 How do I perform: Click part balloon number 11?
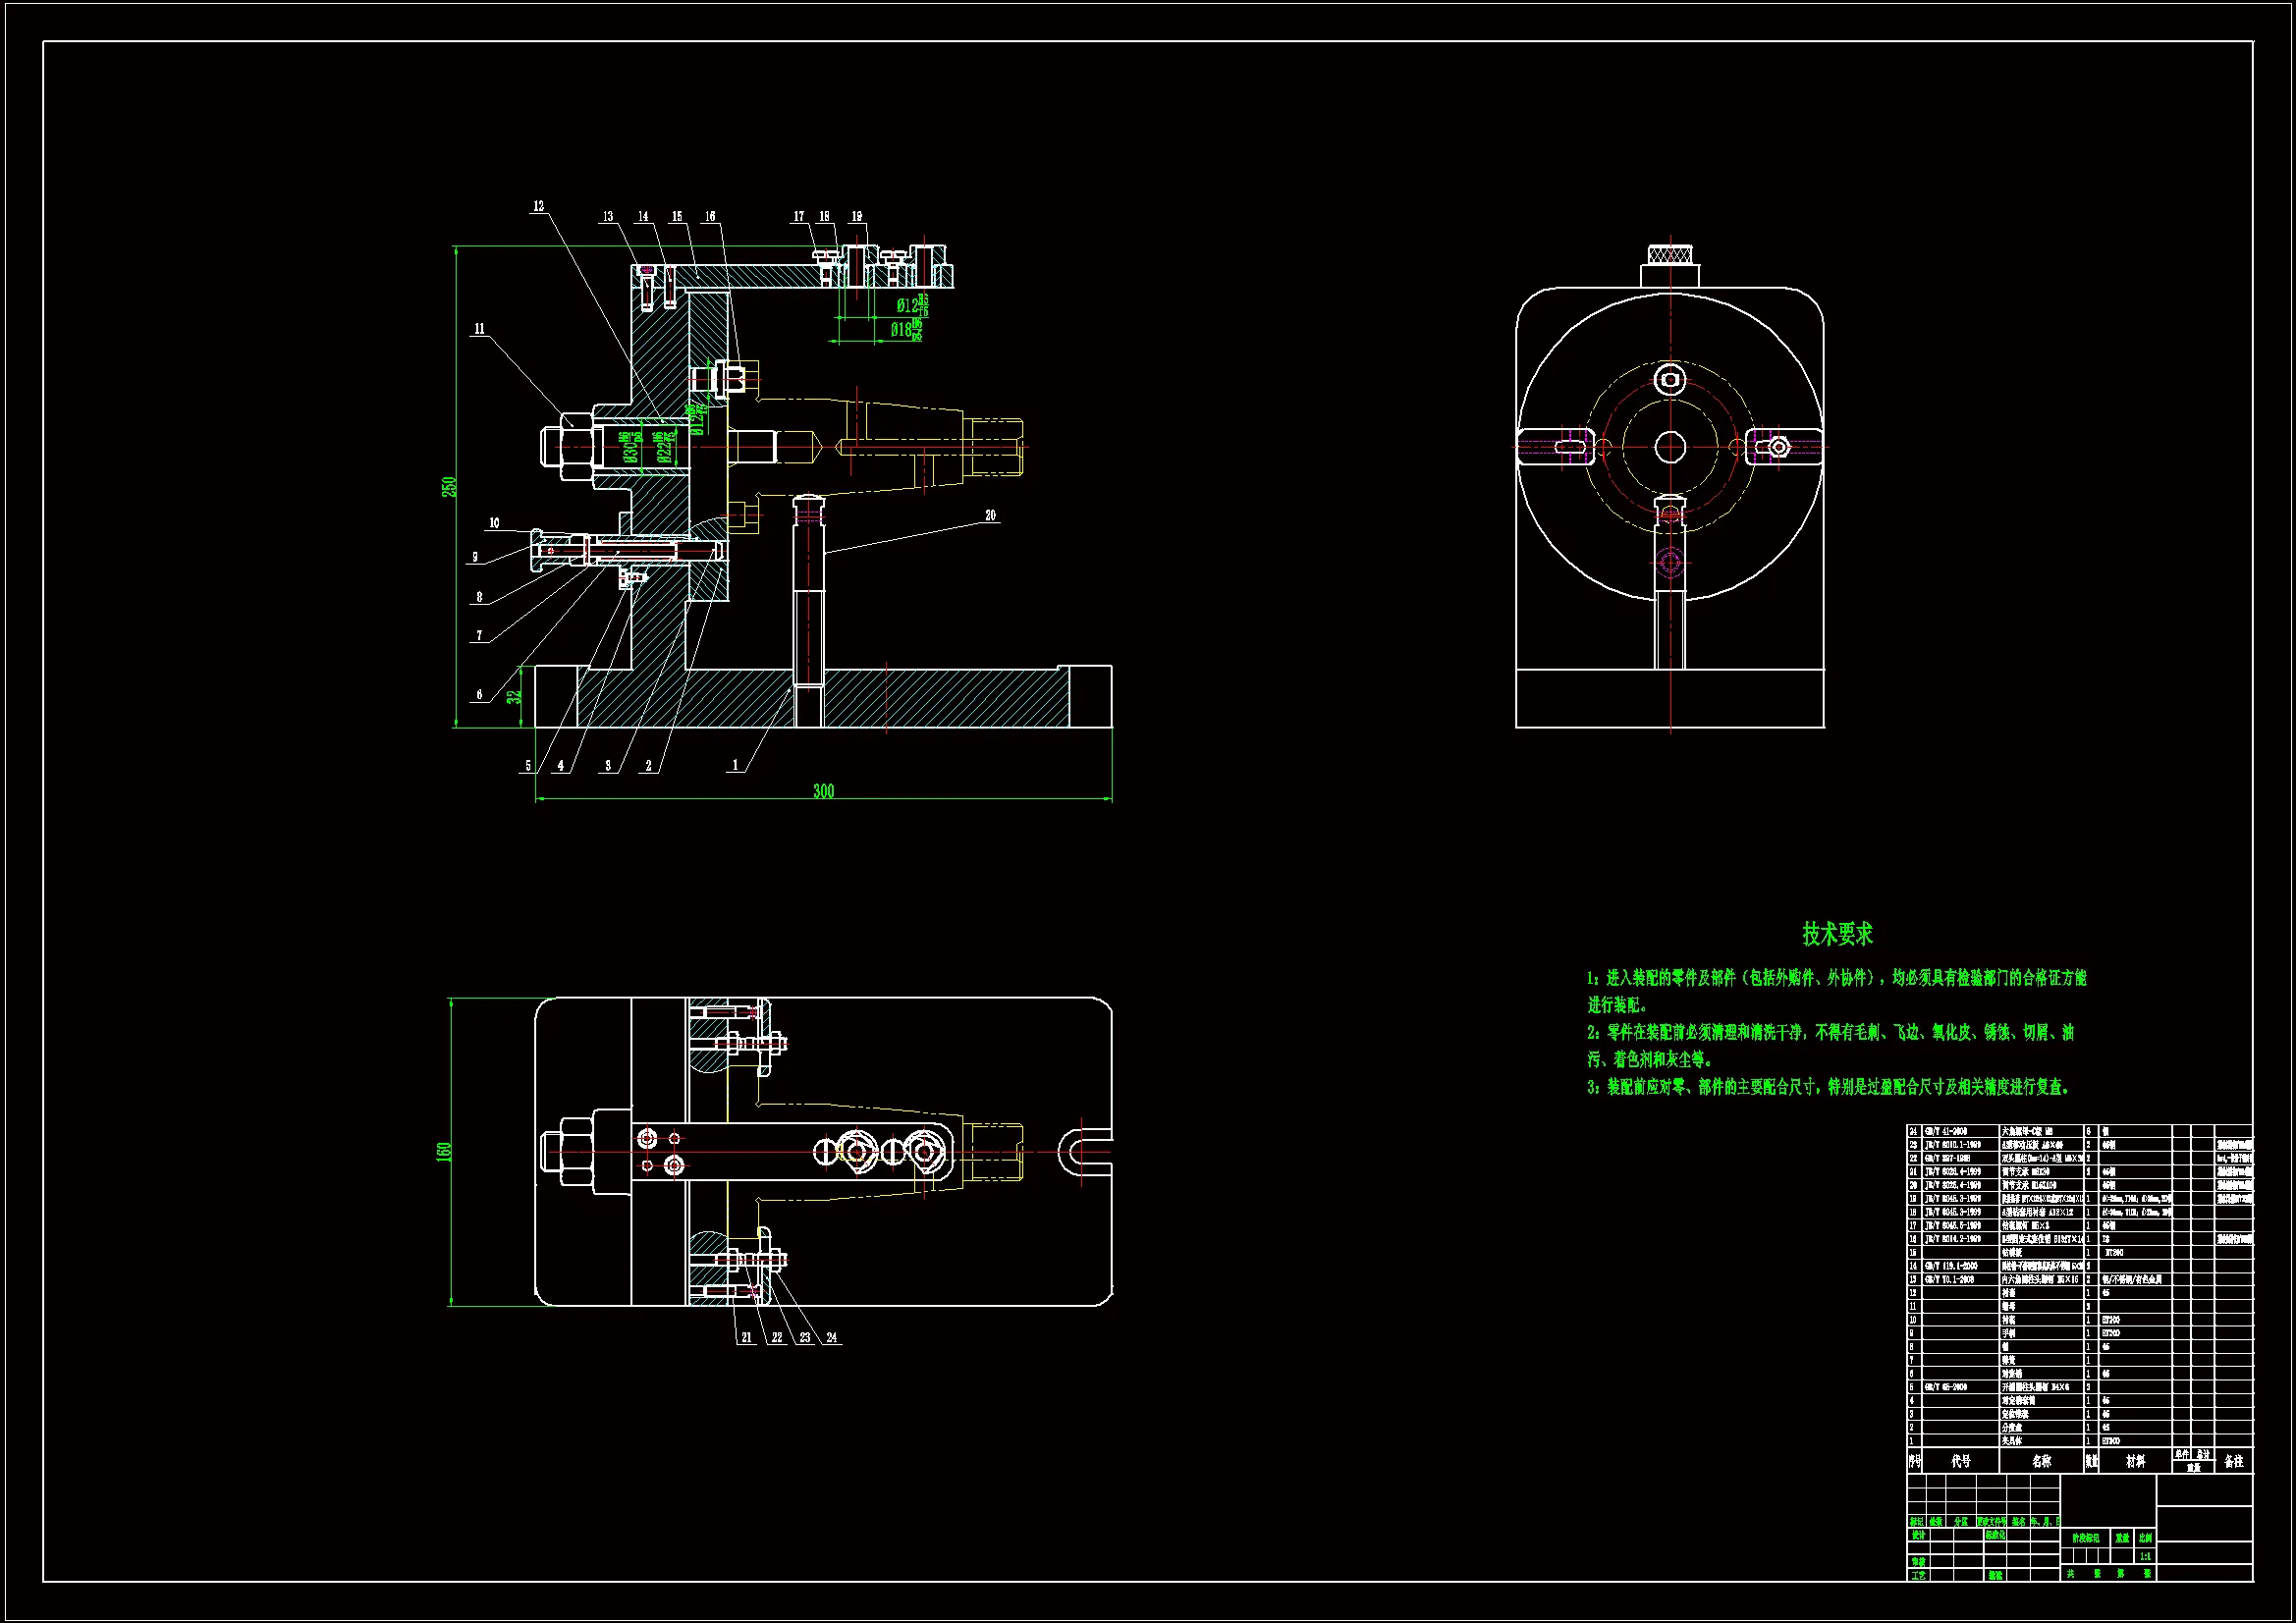(x=480, y=328)
